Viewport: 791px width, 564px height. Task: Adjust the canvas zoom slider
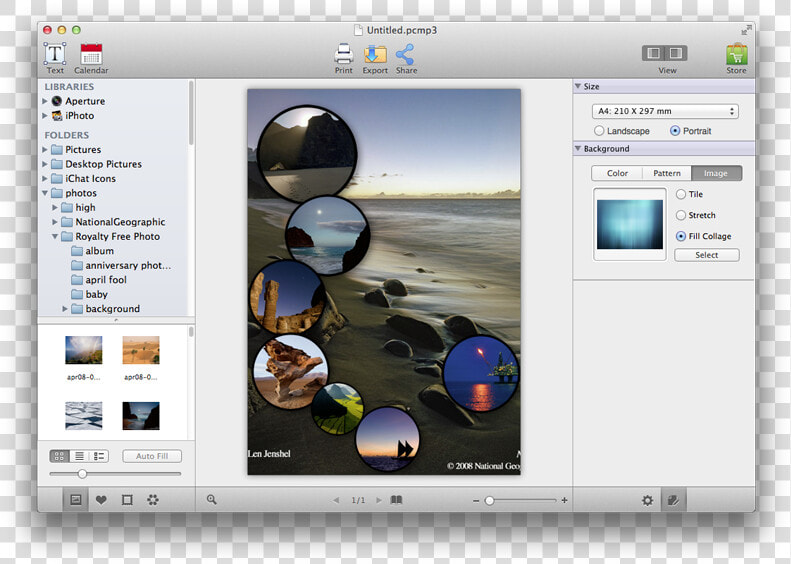point(489,500)
